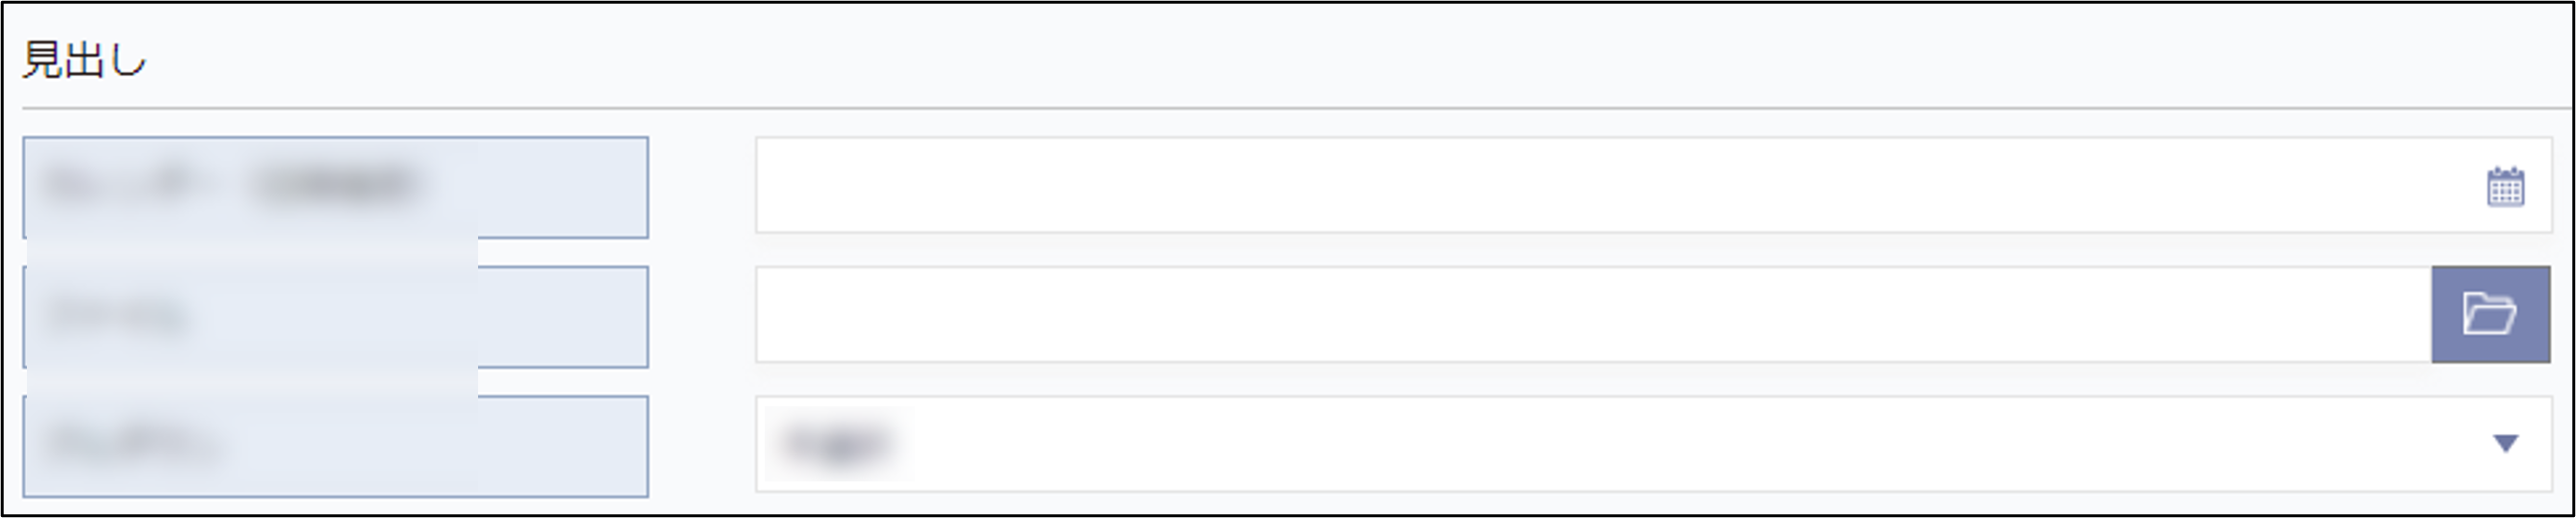Screen dimensions: 2576x518
Task: Click the 見出し section heading
Action: coord(85,60)
